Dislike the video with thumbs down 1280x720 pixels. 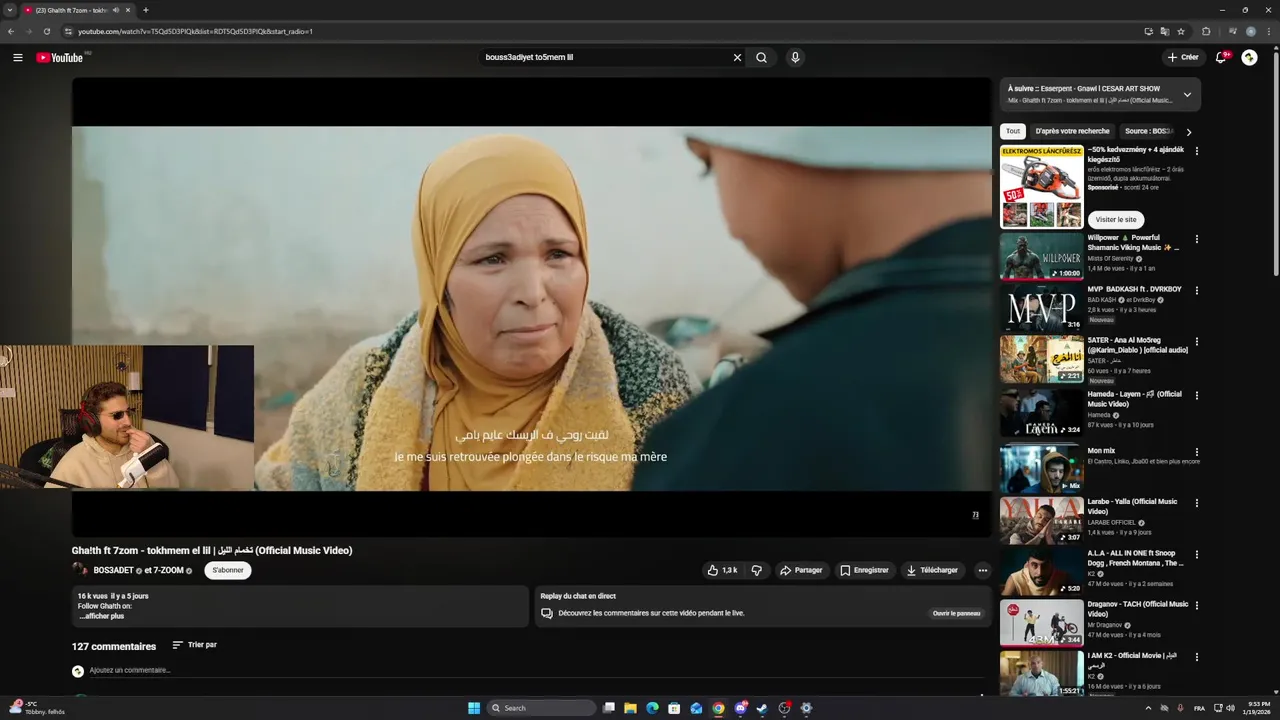click(757, 570)
